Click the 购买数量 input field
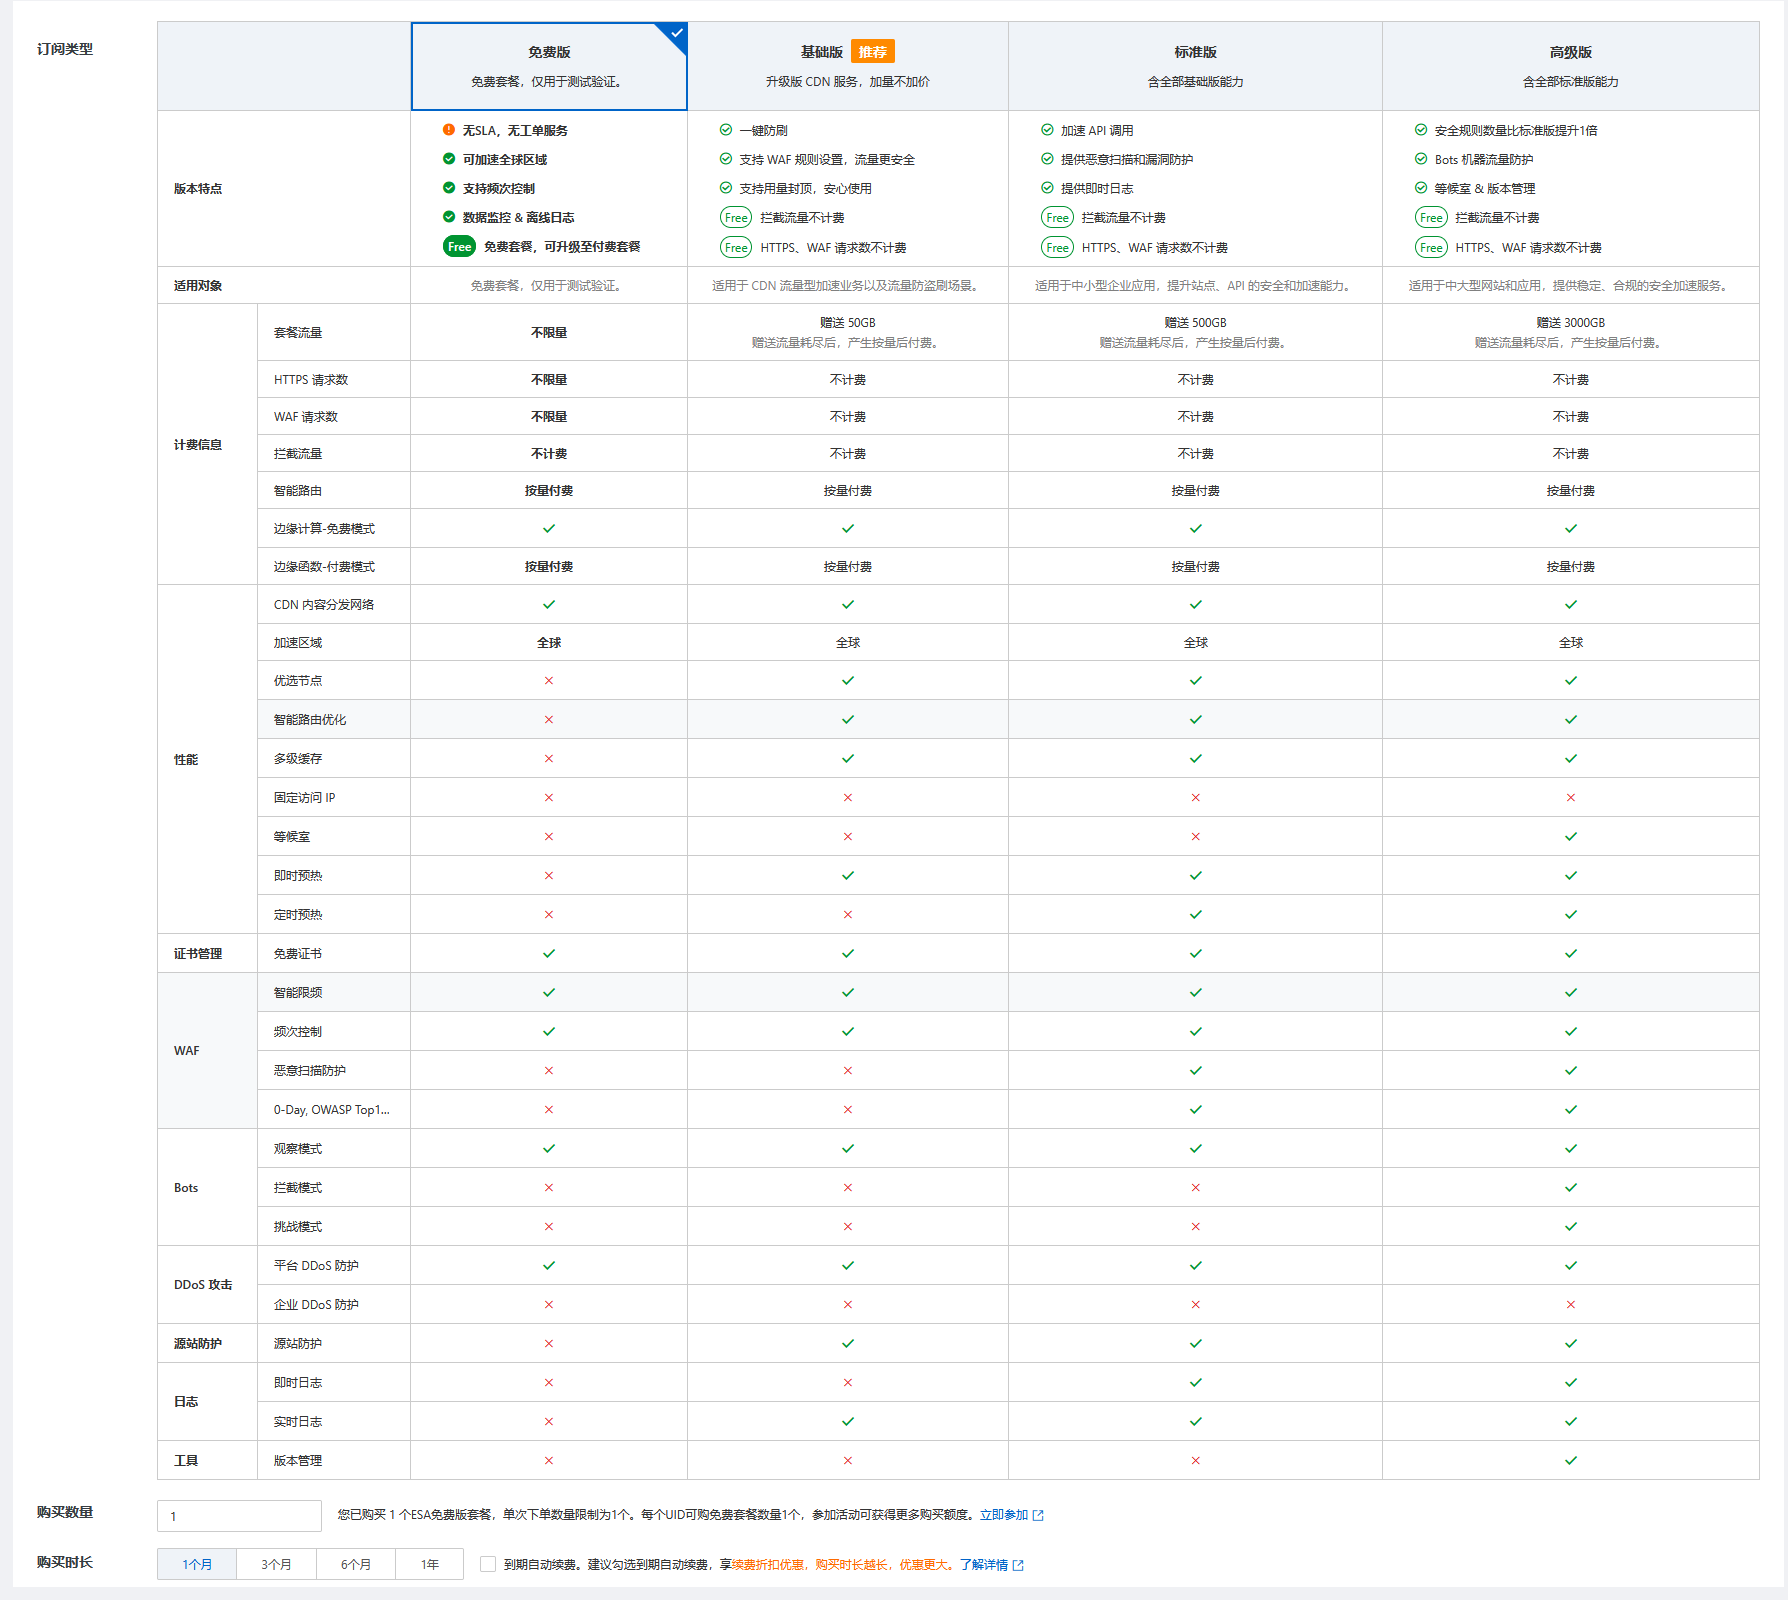Viewport: 1788px width, 1600px height. click(239, 1516)
